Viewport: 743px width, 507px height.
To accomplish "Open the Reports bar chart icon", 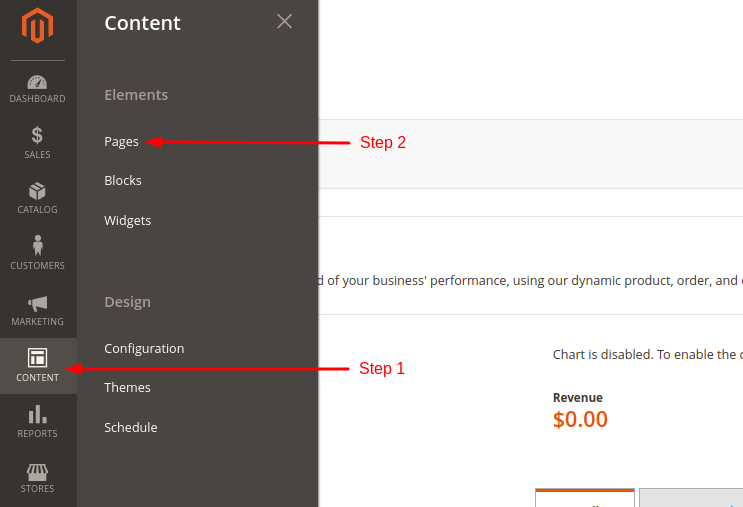I will coord(37,414).
